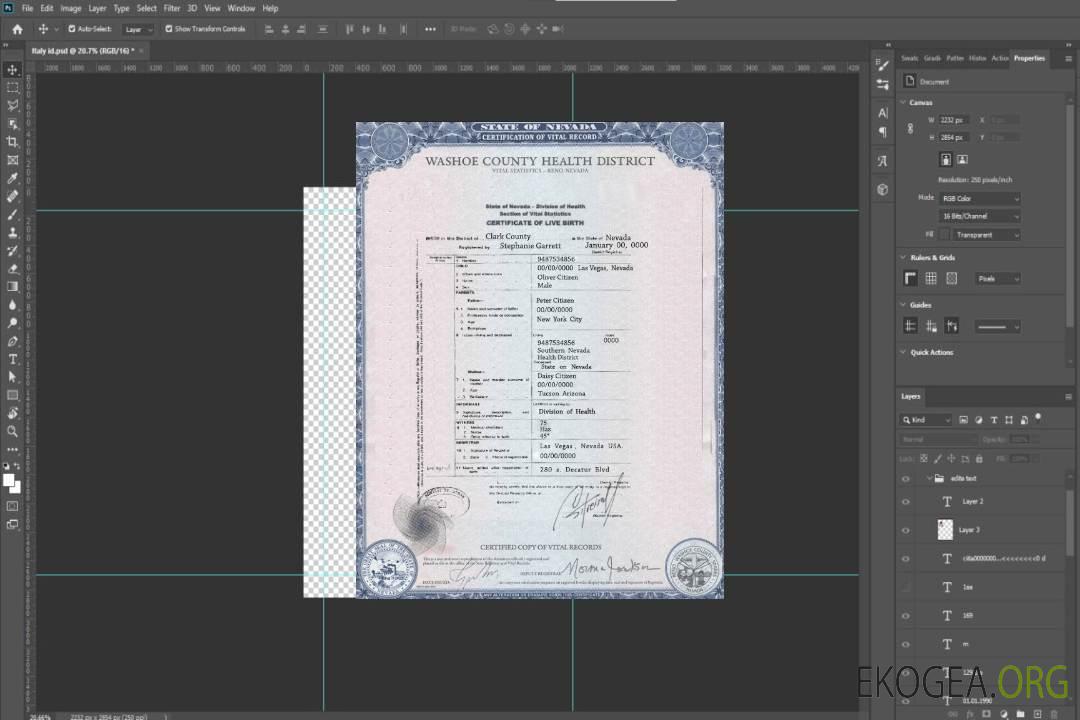Image resolution: width=1080 pixels, height=720 pixels.
Task: Toggle rulers icon in Rulers & Grids
Action: [911, 278]
